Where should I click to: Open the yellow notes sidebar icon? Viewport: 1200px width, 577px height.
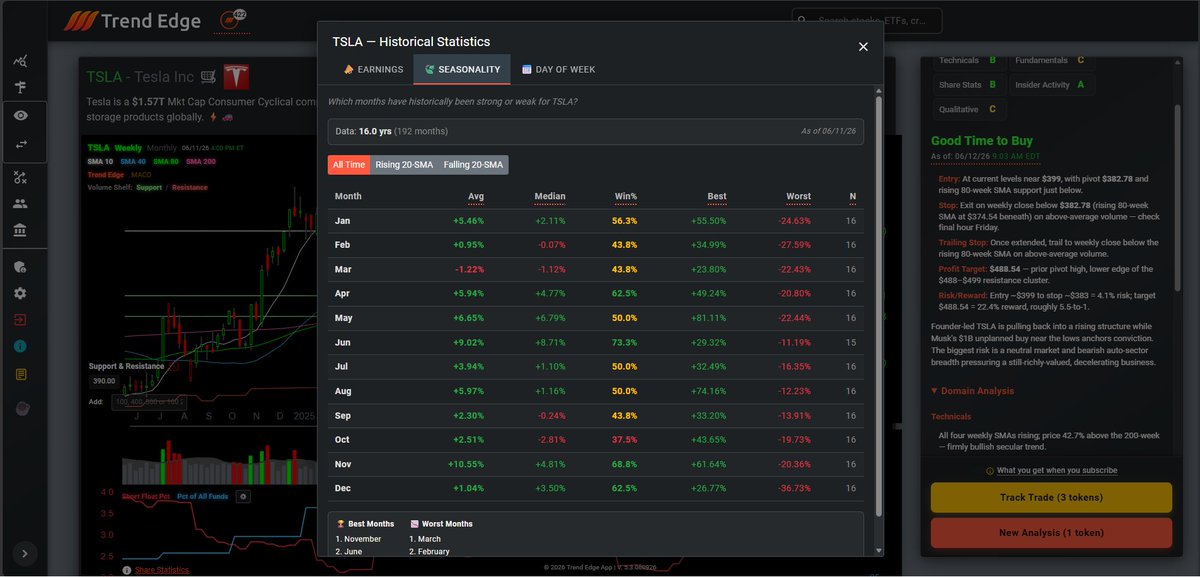pyautogui.click(x=20, y=374)
